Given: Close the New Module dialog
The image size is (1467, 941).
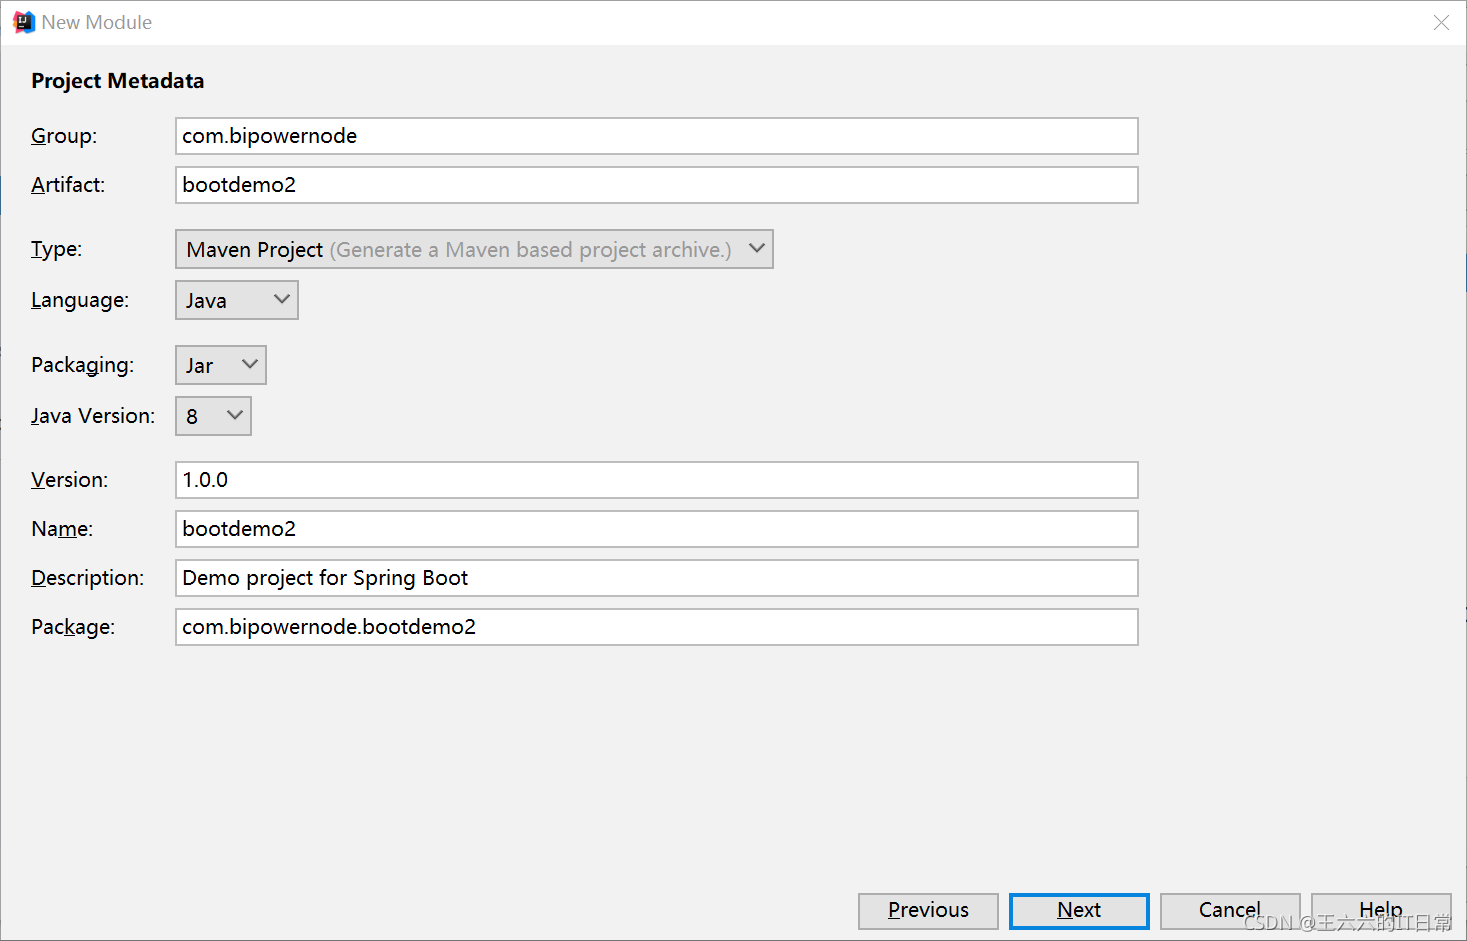Looking at the screenshot, I should [1441, 22].
